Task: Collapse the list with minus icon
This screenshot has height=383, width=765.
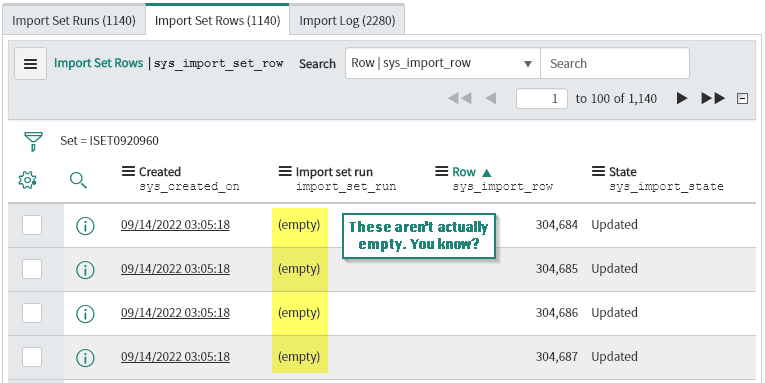Action: [742, 99]
